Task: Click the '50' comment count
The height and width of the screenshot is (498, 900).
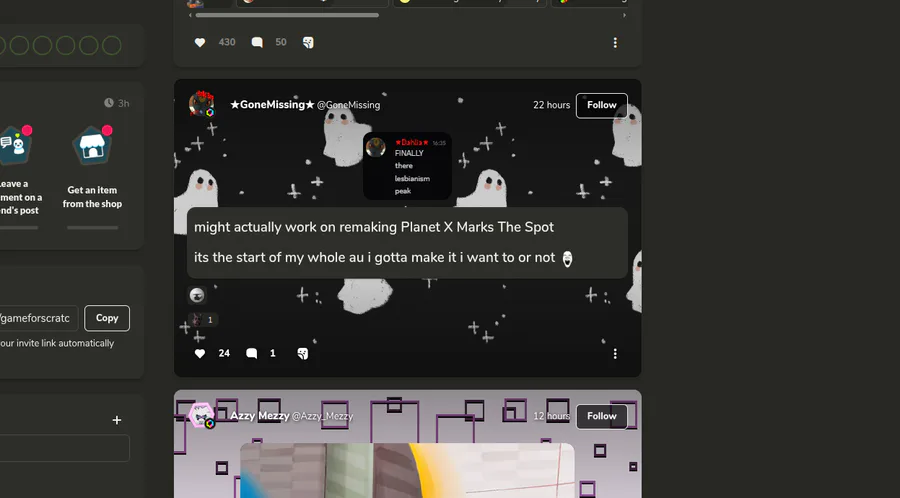Action: point(281,42)
